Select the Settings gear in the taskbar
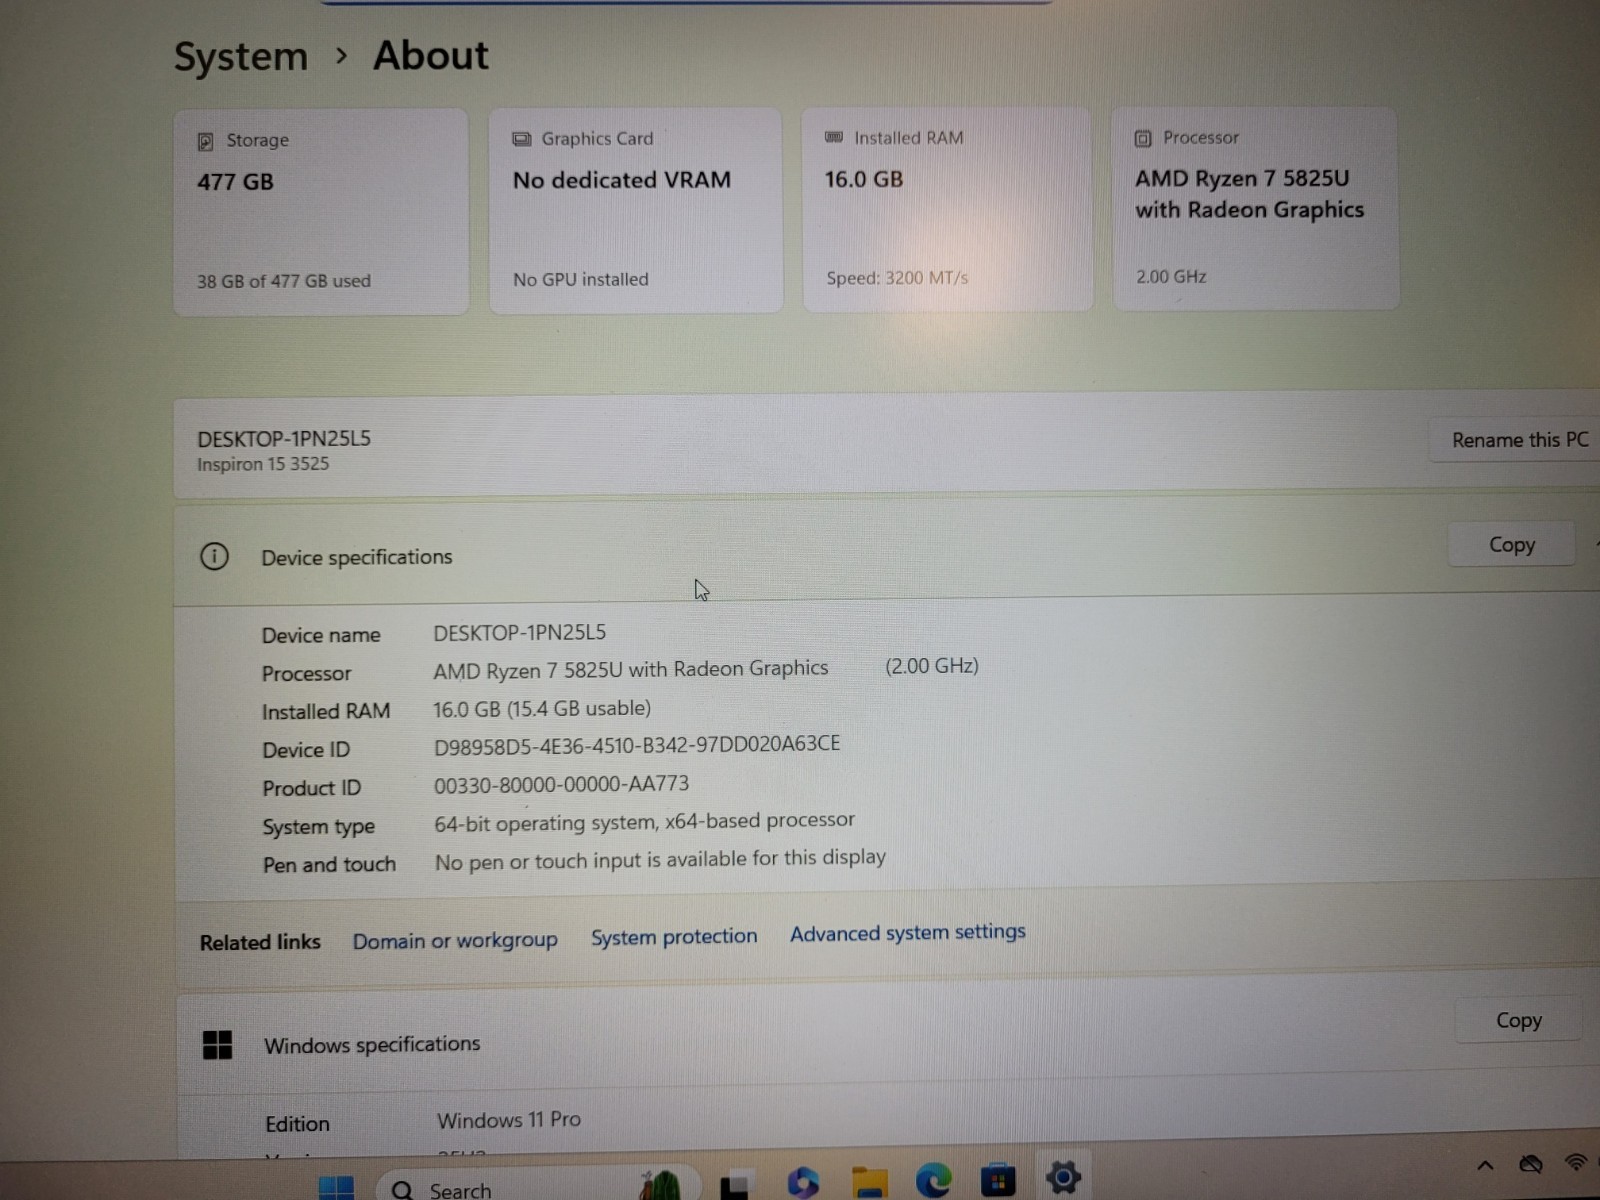Viewport: 1600px width, 1200px height. 1063,1177
